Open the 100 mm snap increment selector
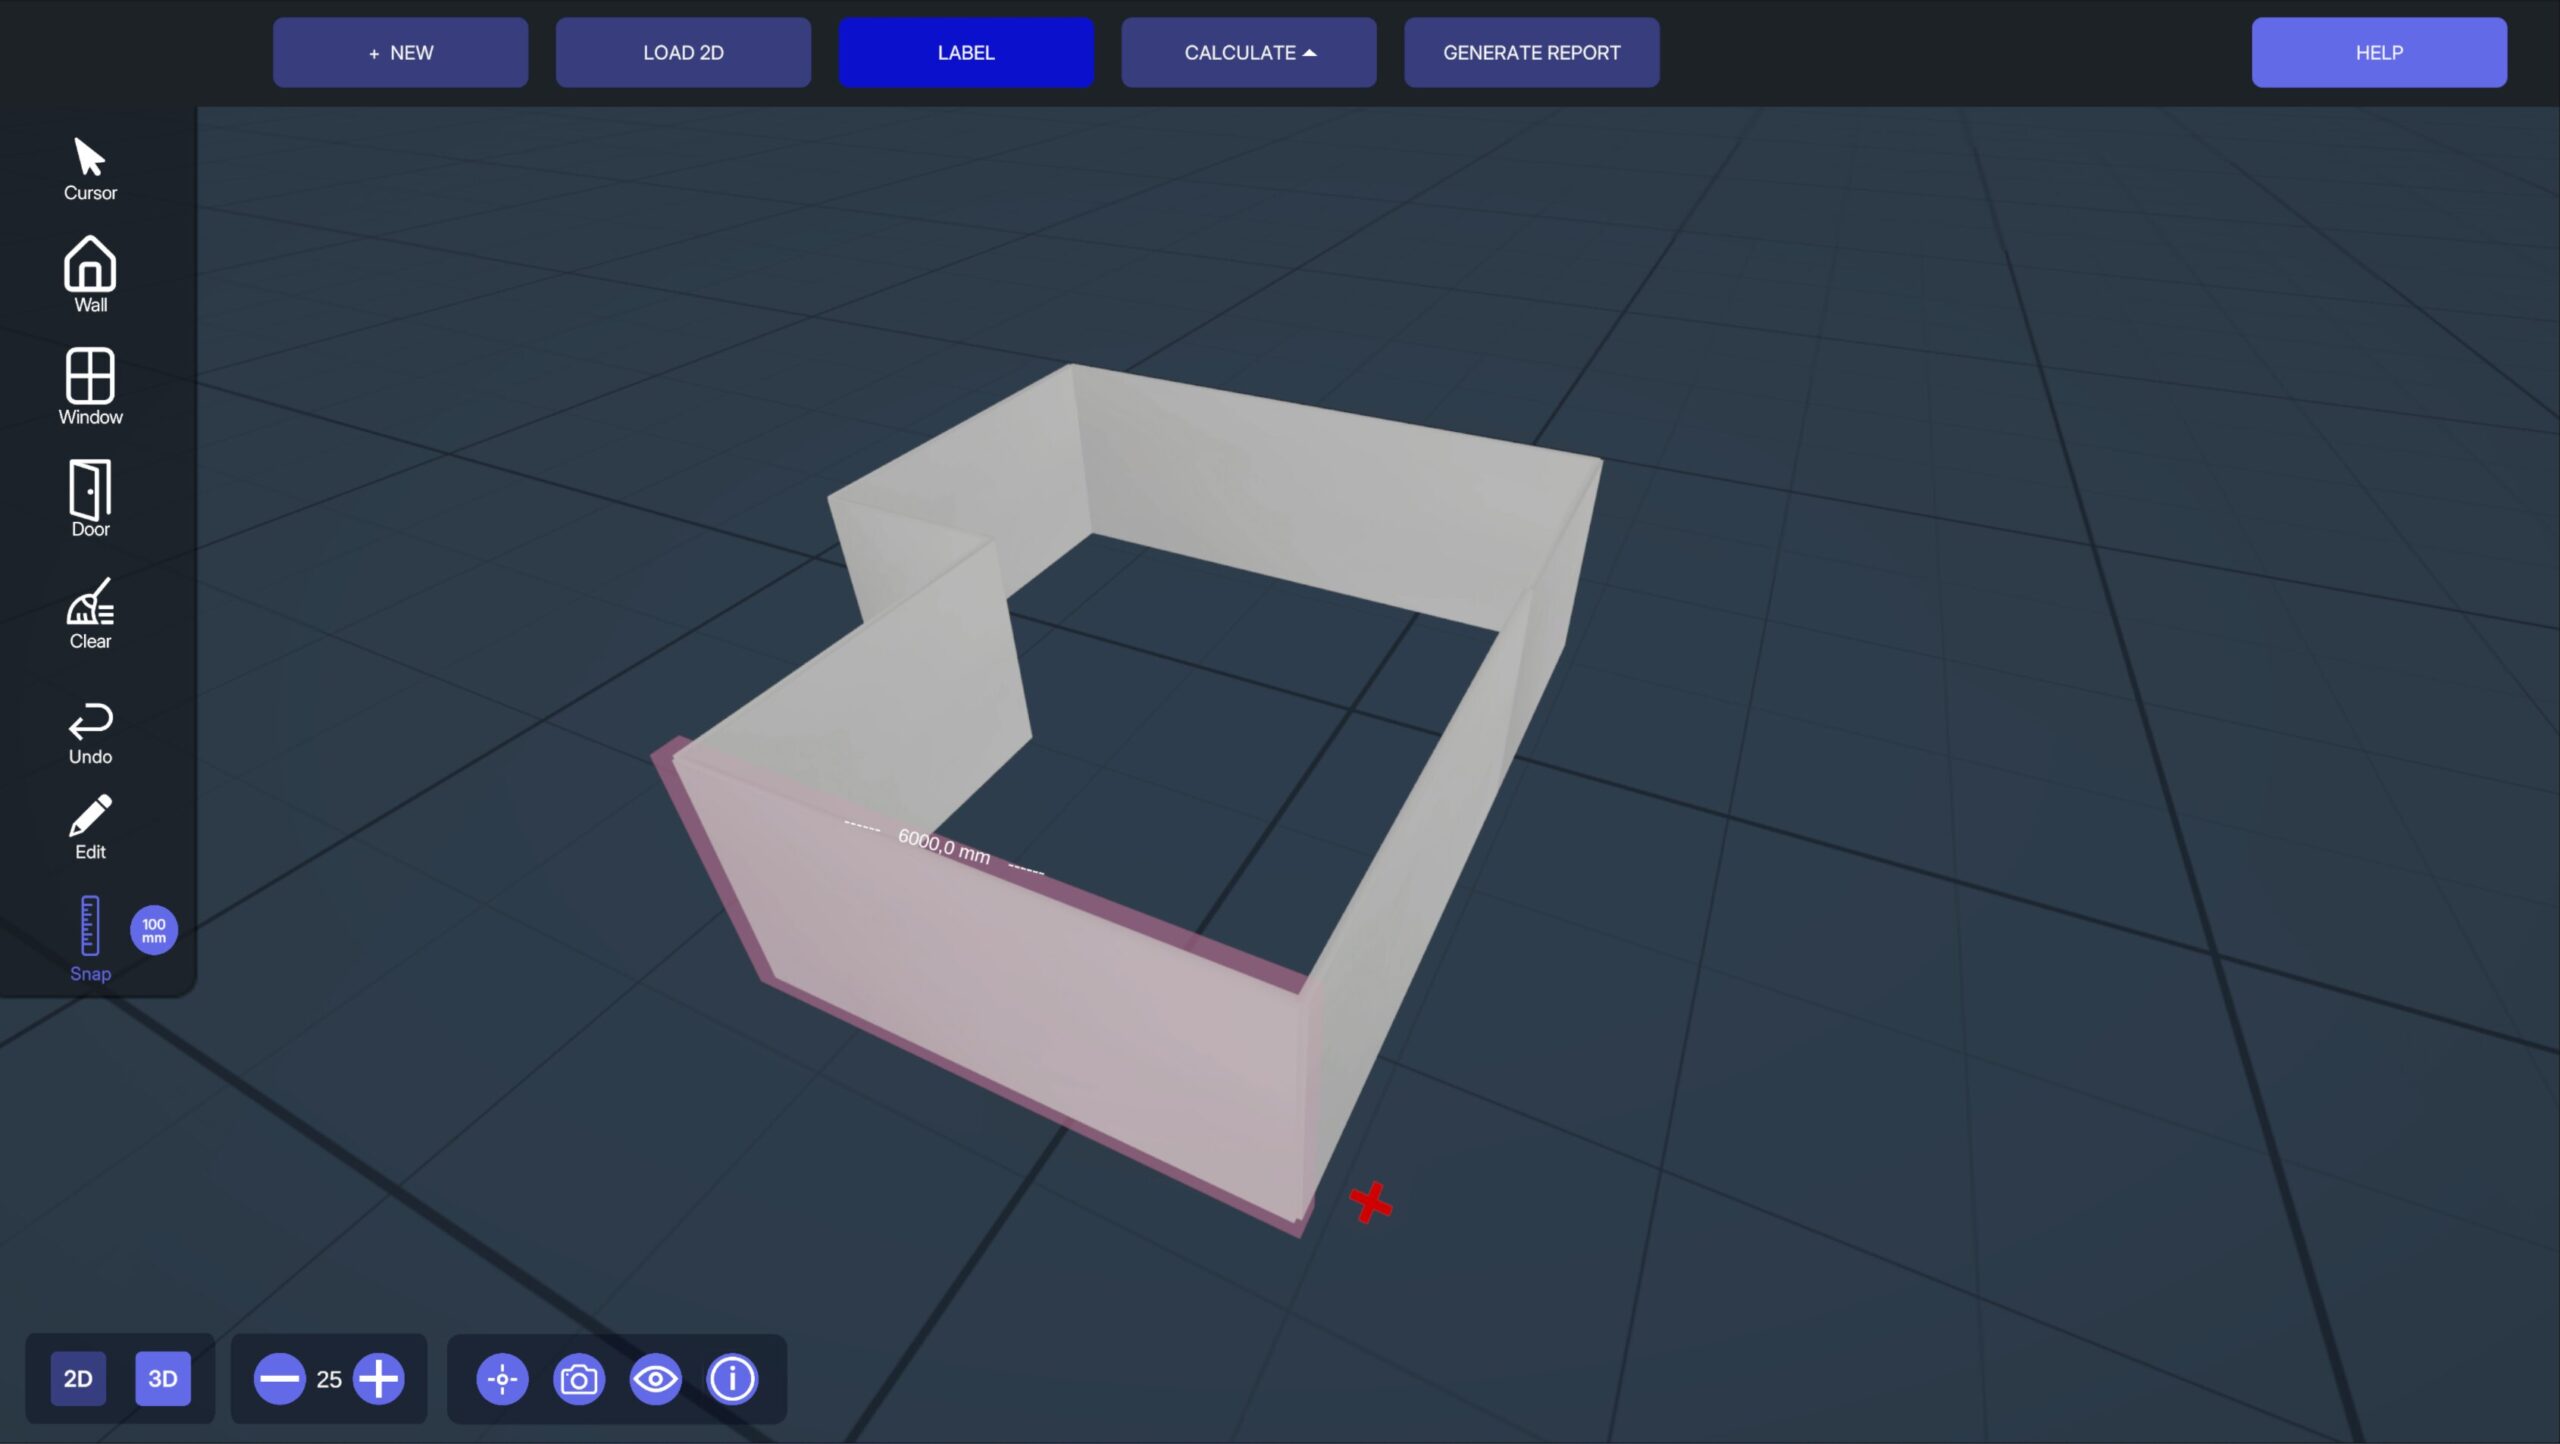This screenshot has width=2560, height=1444. point(153,929)
